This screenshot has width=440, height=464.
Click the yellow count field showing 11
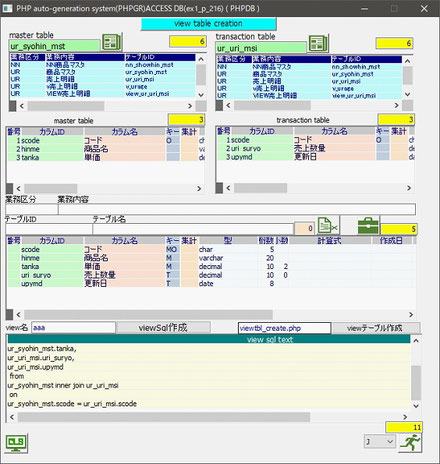coord(404,427)
